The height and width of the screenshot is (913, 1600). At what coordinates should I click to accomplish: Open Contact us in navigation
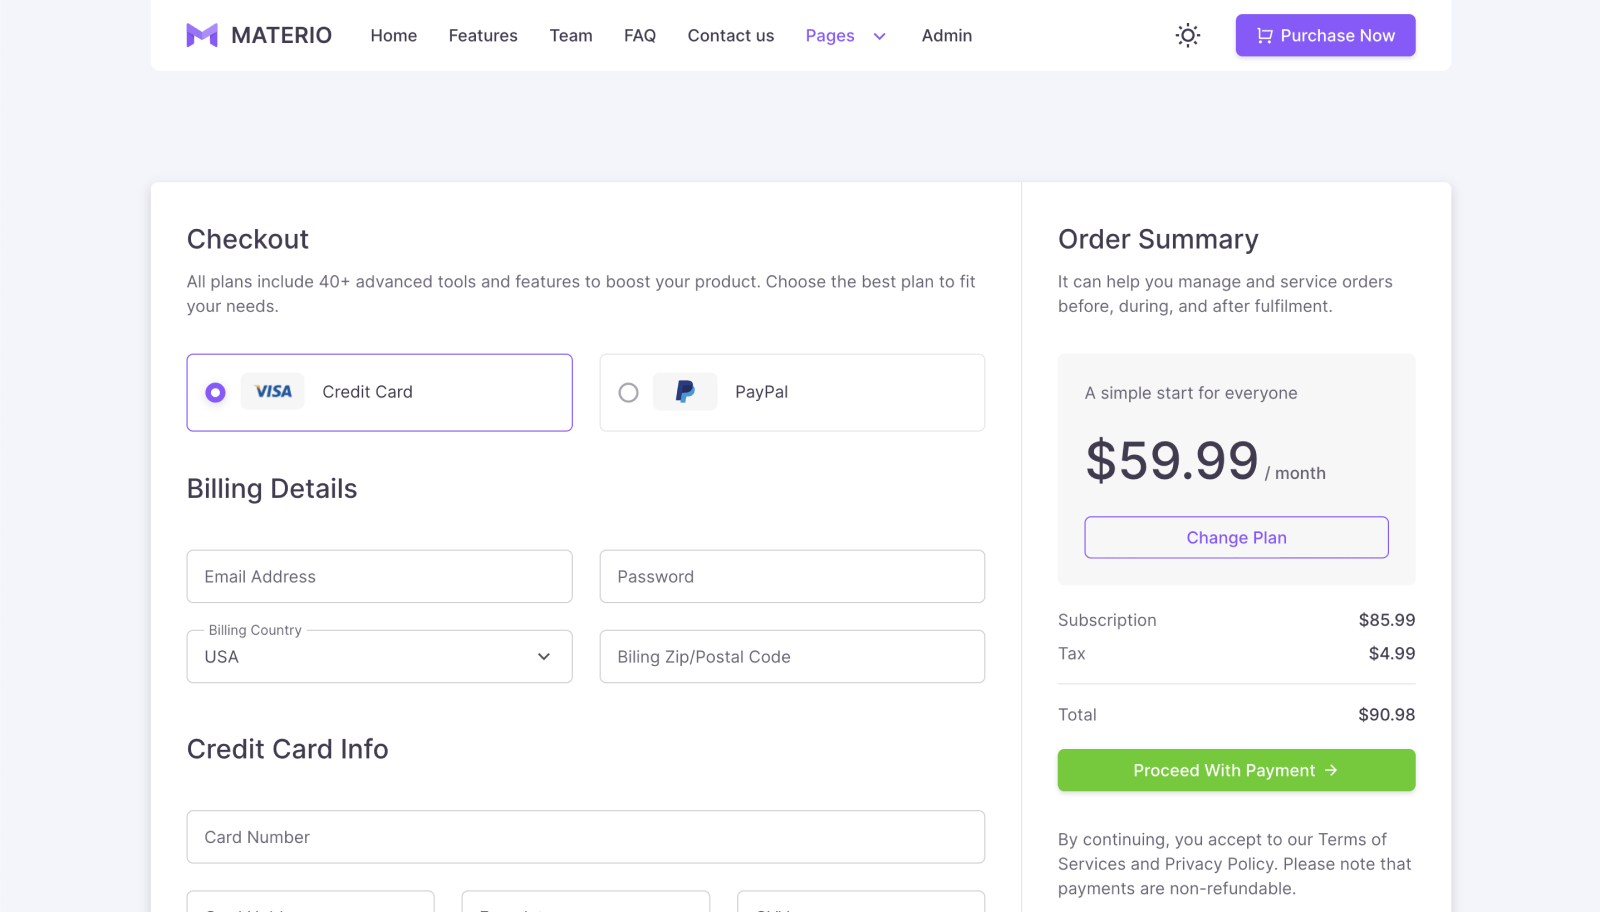tap(731, 36)
